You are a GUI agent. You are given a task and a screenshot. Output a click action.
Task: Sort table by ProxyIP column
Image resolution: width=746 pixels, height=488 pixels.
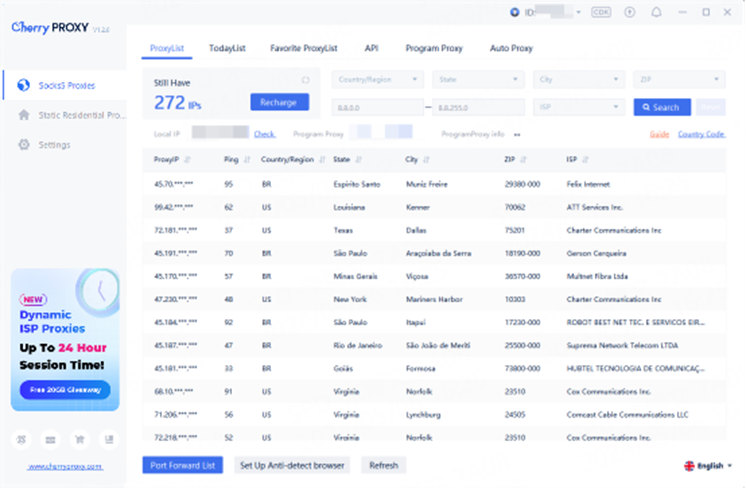pyautogui.click(x=187, y=160)
